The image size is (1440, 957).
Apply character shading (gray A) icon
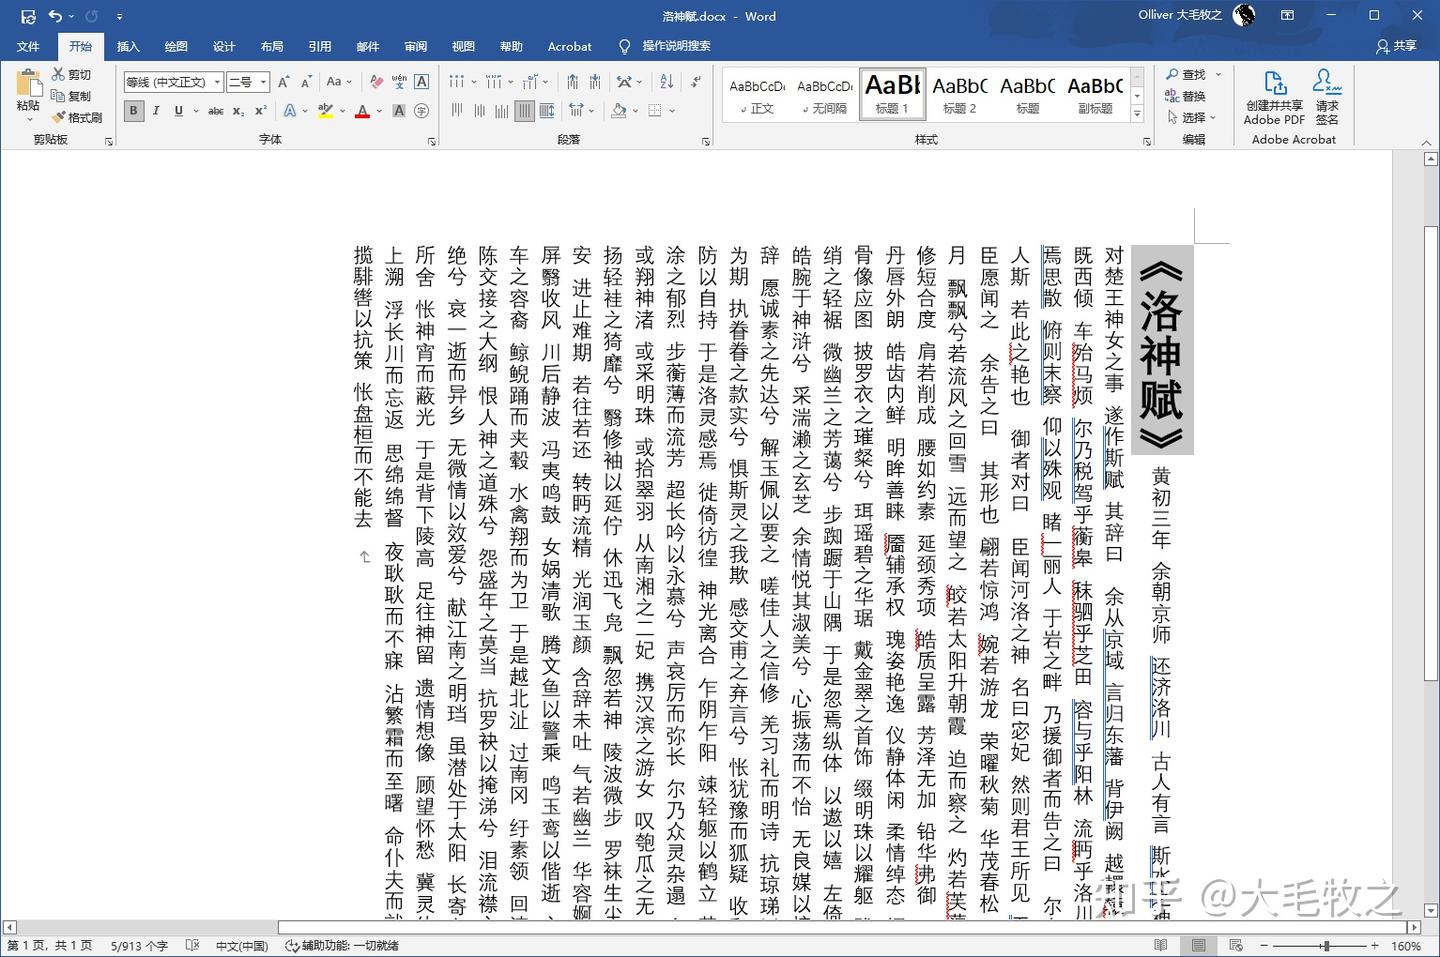pos(399,111)
